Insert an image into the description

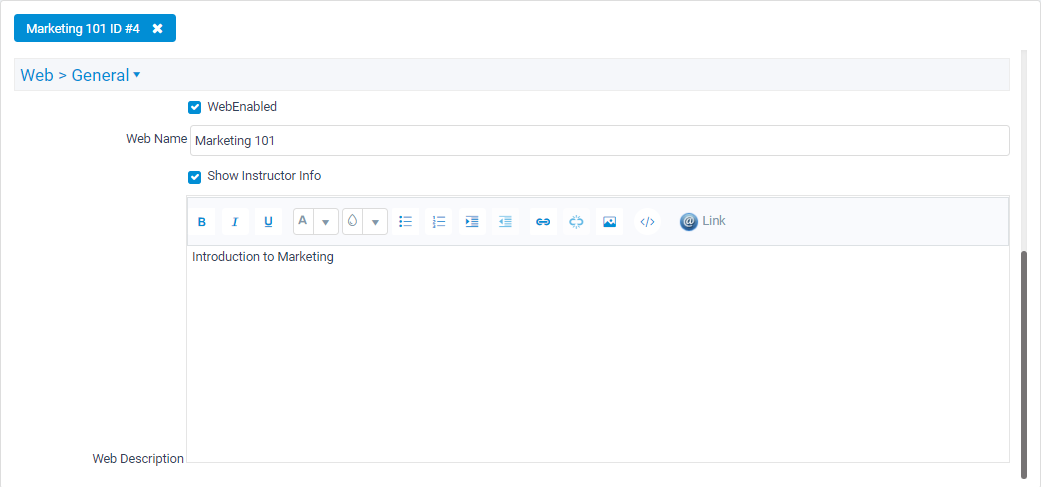pyautogui.click(x=609, y=222)
